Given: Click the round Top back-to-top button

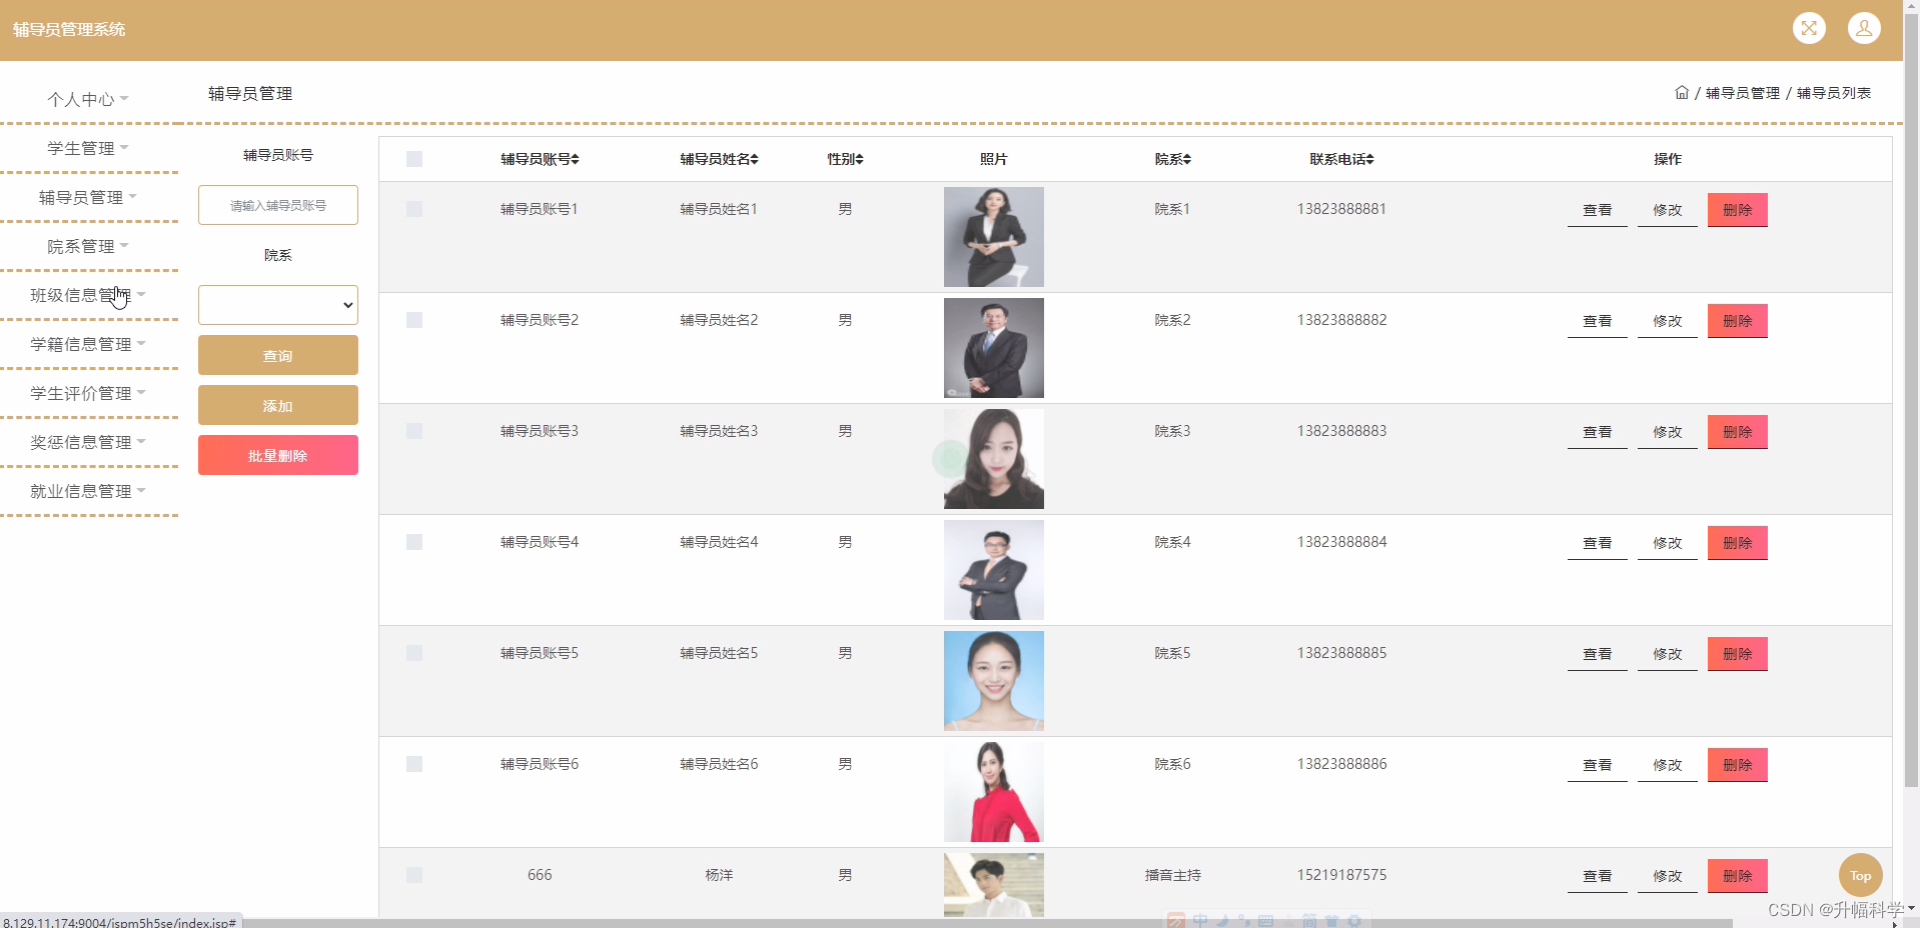Looking at the screenshot, I should coord(1859,874).
